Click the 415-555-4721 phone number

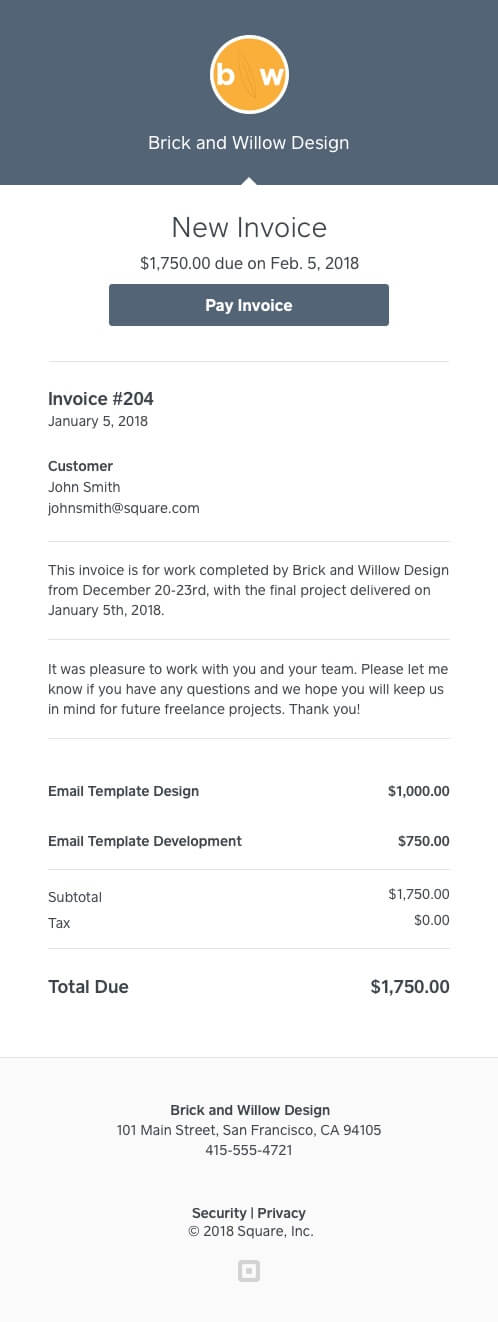pyautogui.click(x=249, y=1150)
